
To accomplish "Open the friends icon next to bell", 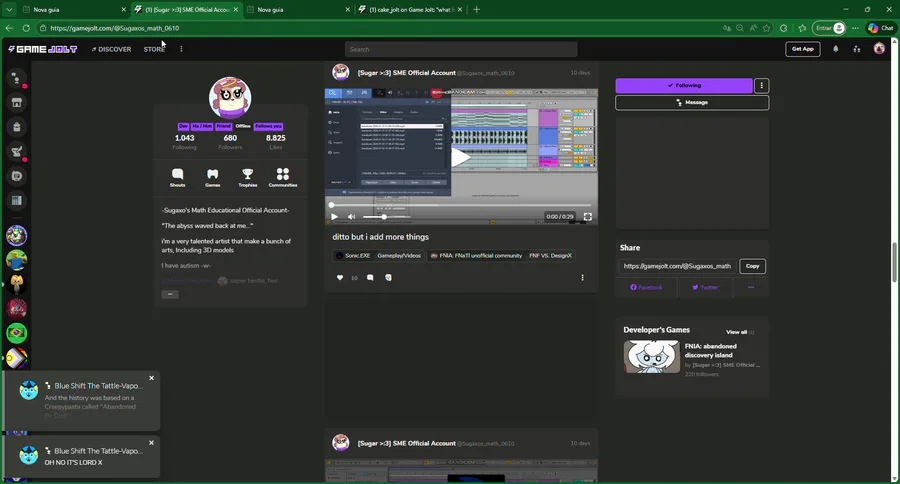I will (x=857, y=49).
